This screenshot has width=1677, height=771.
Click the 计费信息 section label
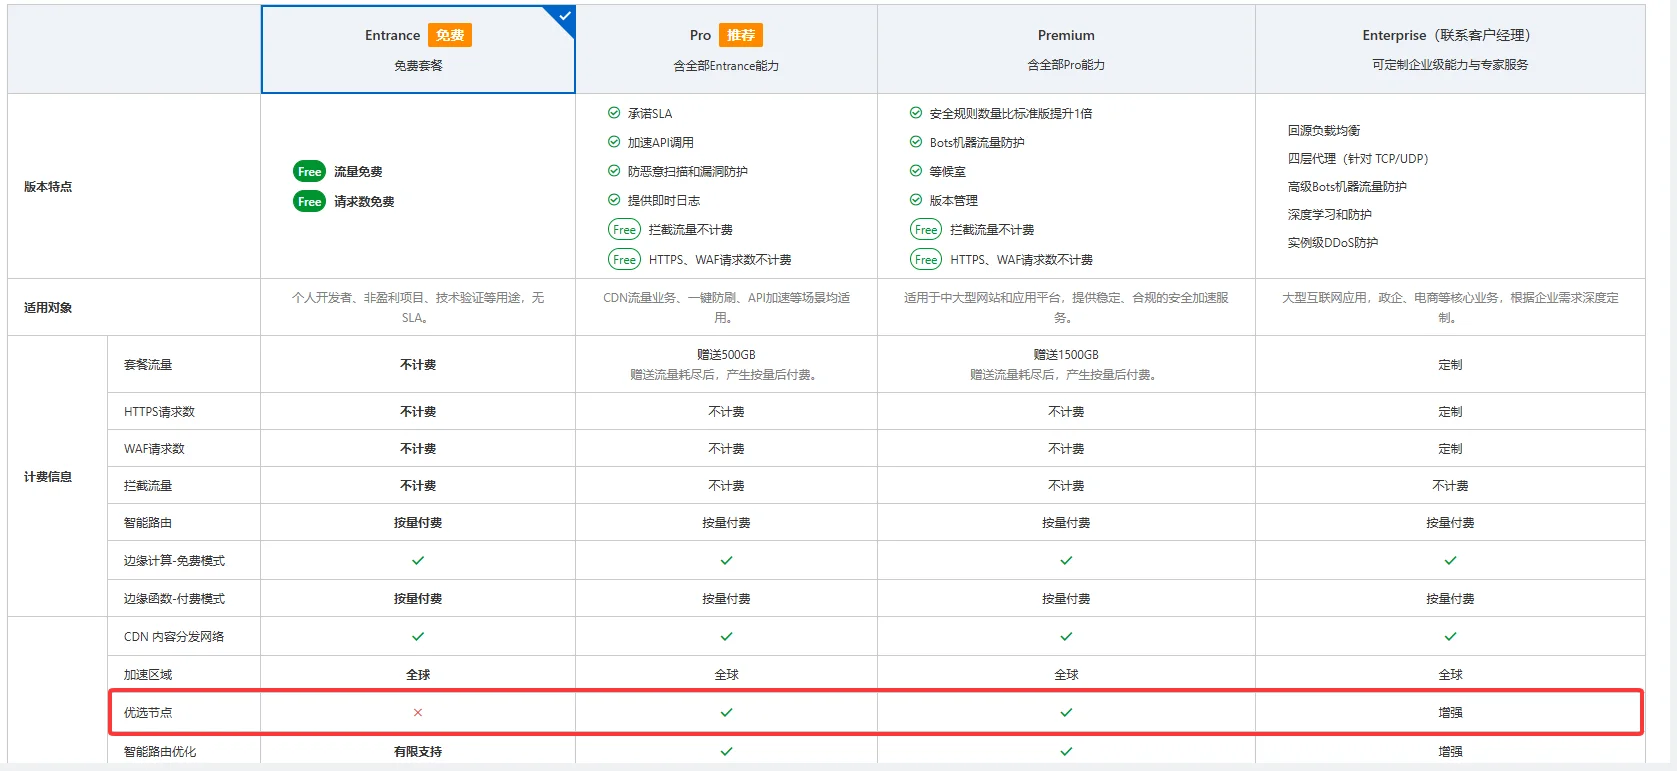[48, 477]
